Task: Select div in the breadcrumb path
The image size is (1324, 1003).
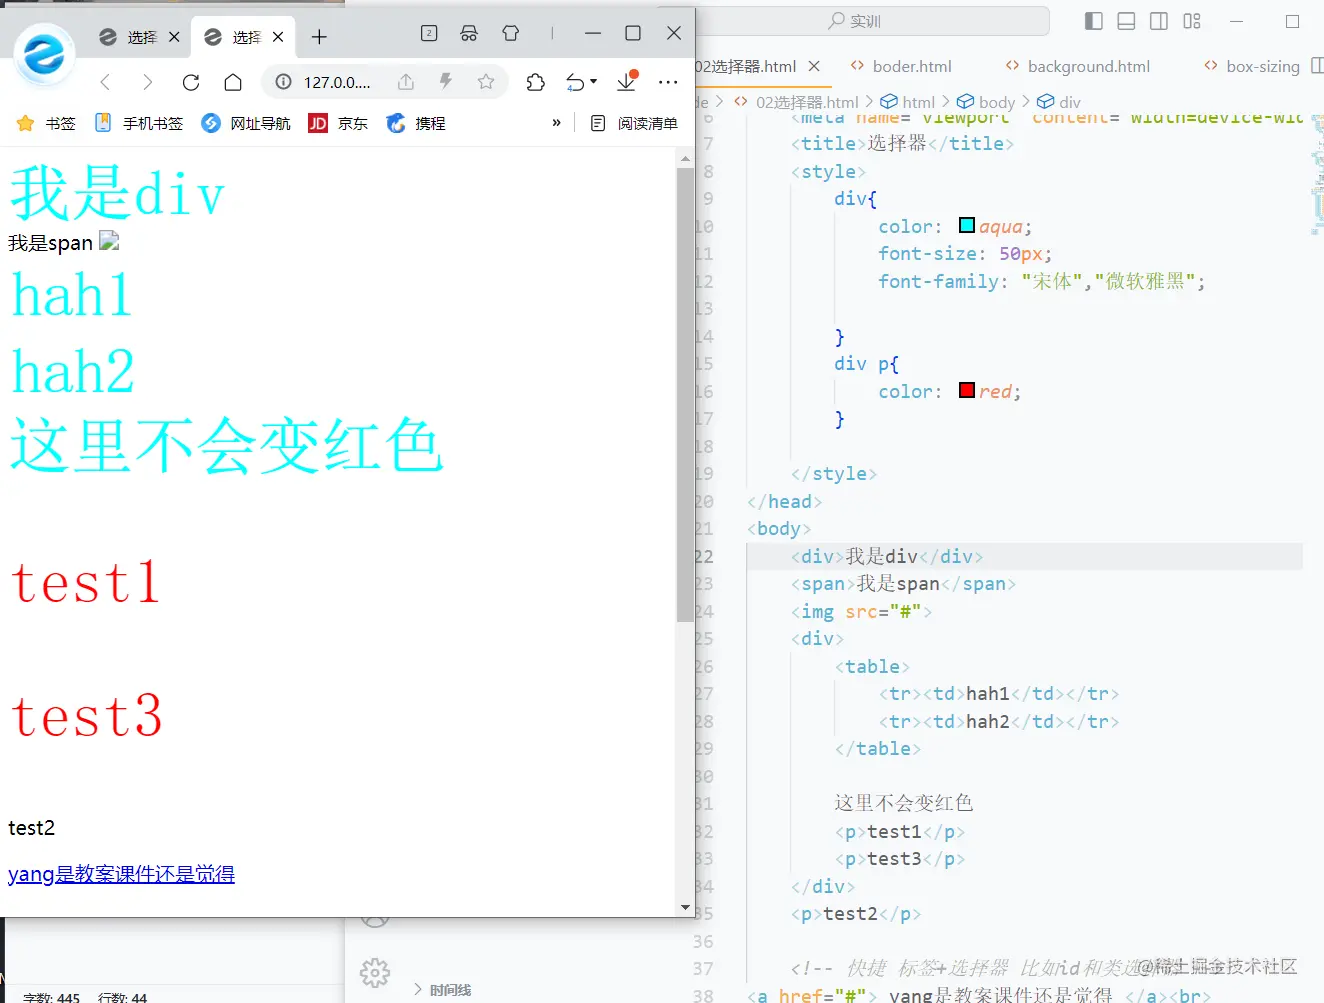Action: point(1059,102)
